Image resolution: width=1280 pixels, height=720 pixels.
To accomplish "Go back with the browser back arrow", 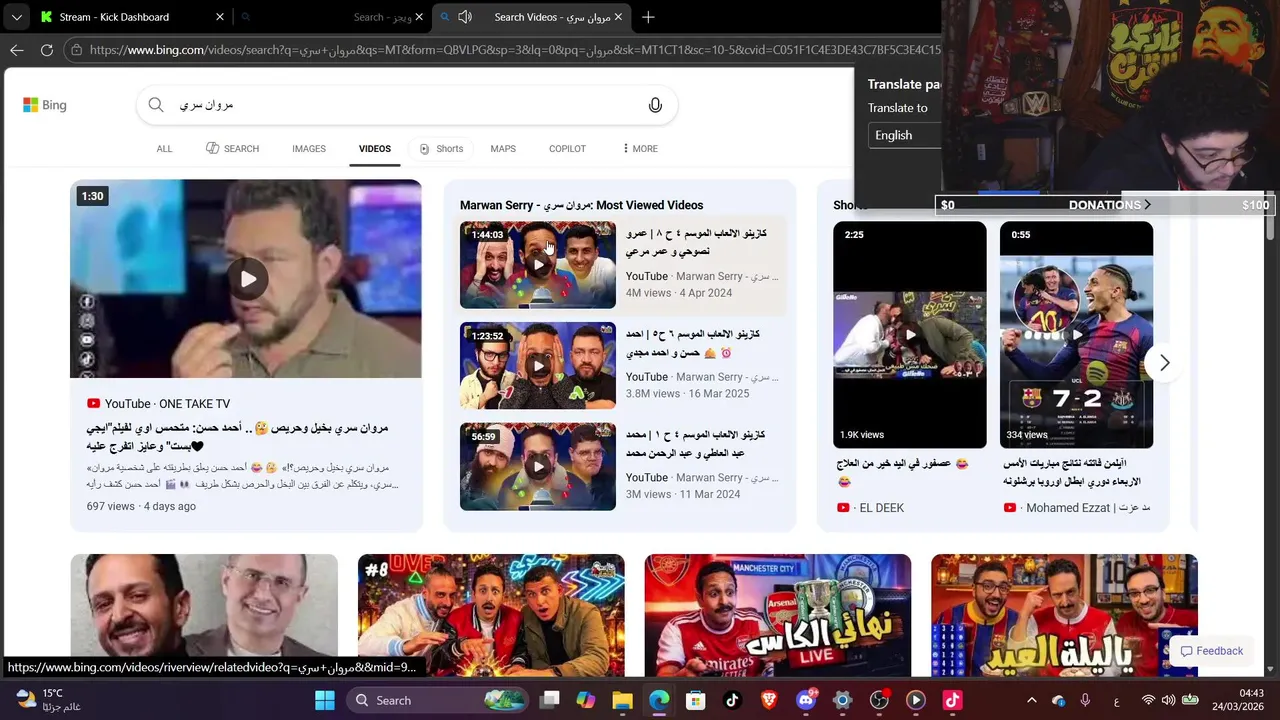I will pos(17,50).
